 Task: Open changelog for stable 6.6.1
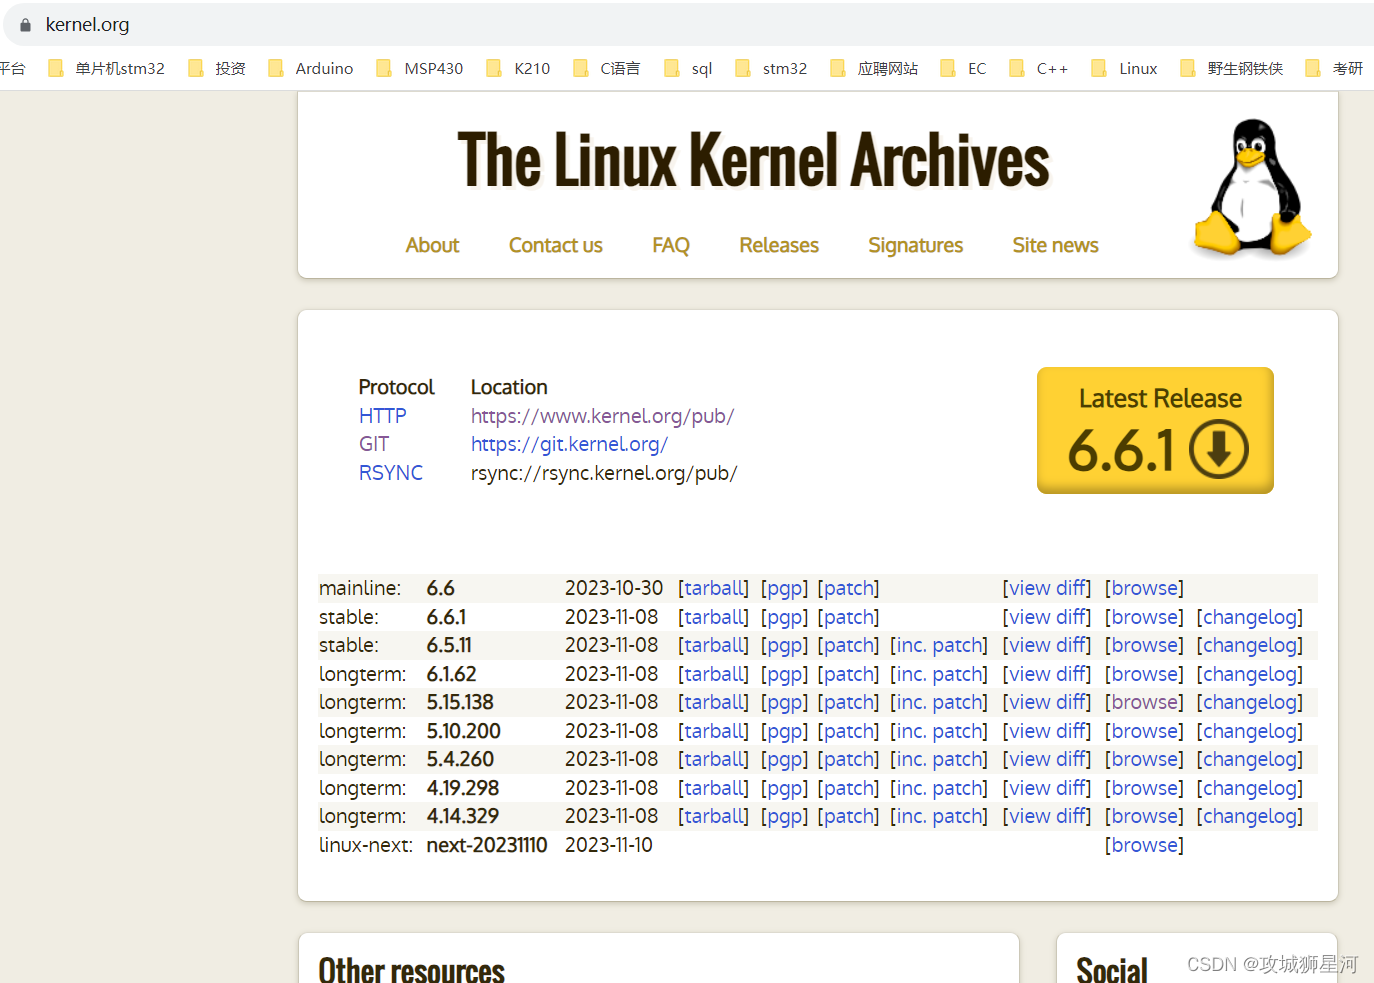tap(1250, 617)
